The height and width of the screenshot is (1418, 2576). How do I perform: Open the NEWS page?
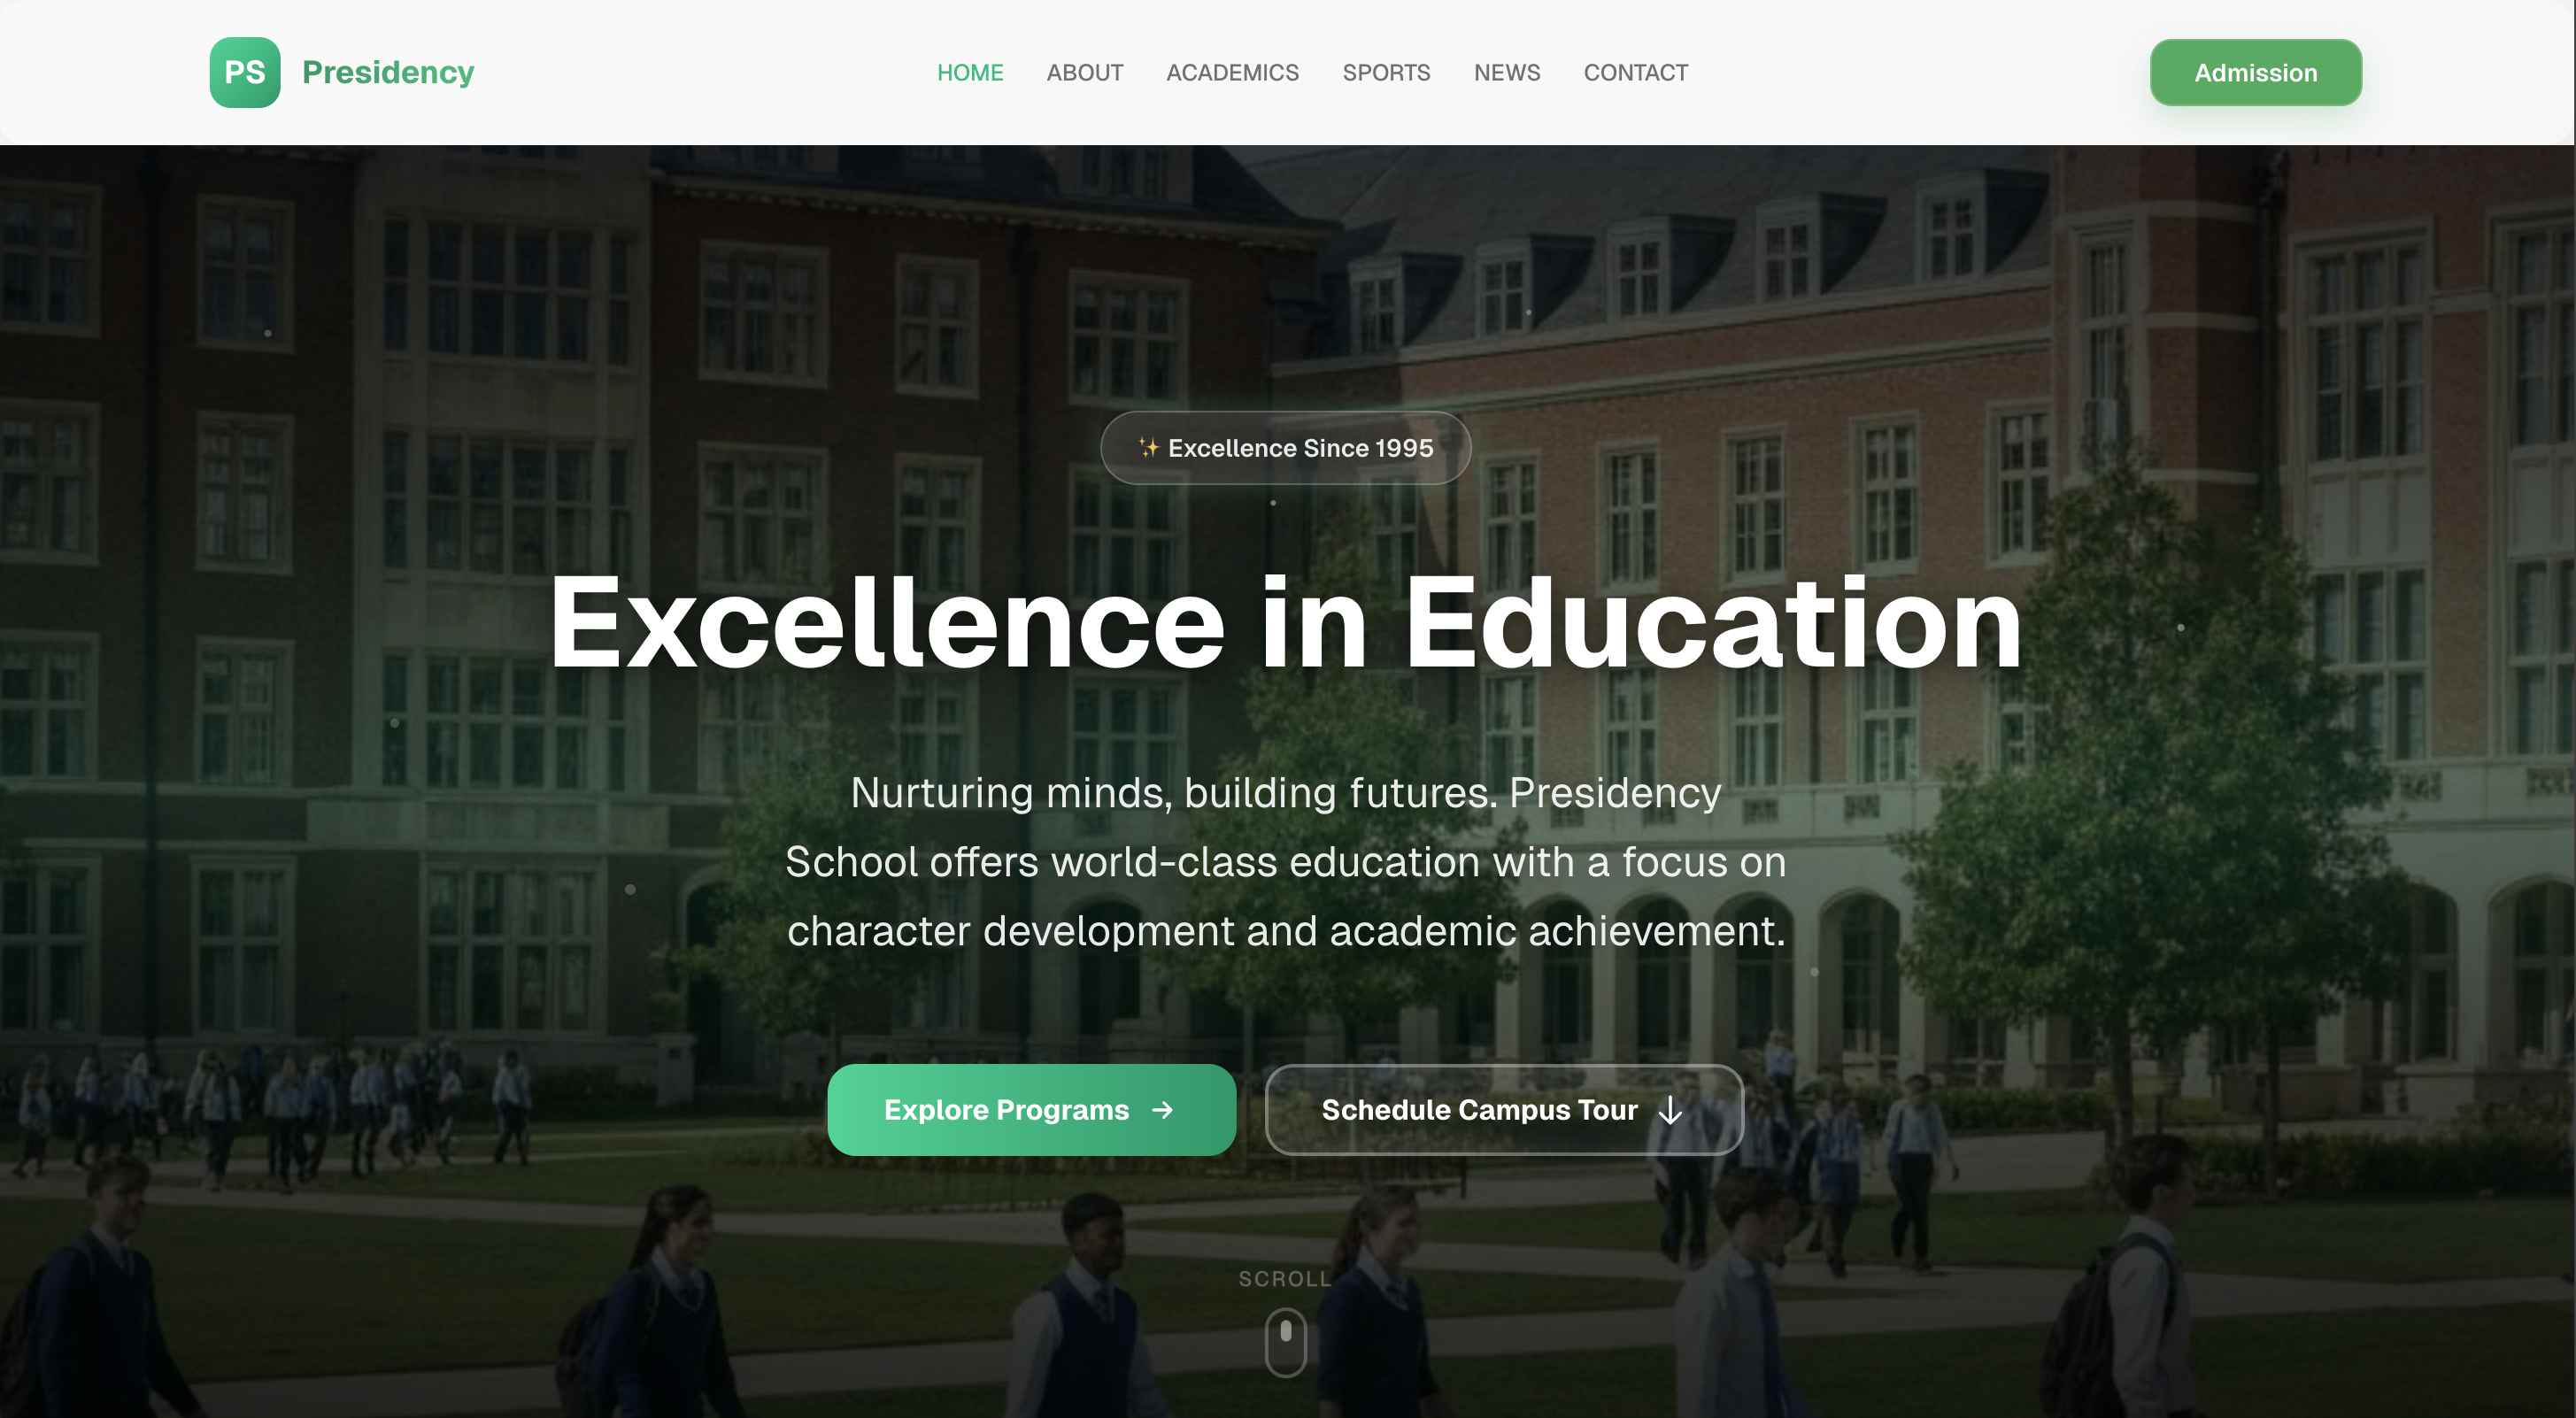[x=1506, y=72]
